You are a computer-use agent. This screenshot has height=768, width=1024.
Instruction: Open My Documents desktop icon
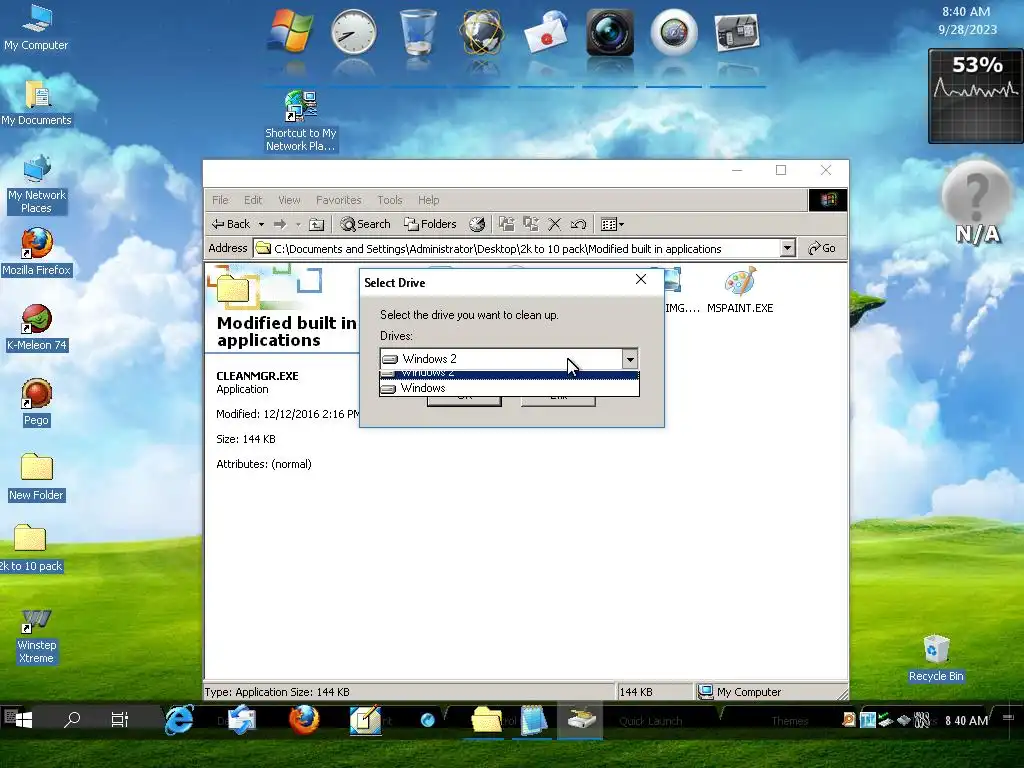pos(36,103)
